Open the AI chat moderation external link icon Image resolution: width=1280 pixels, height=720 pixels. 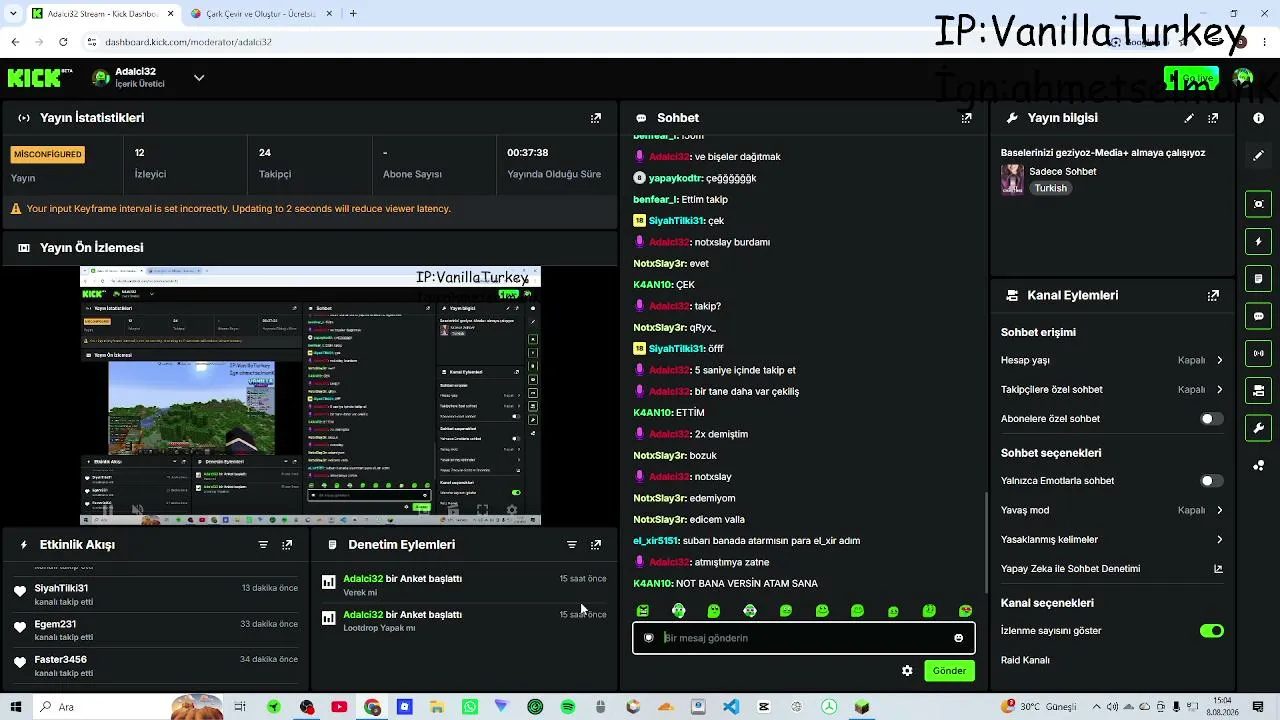[1218, 569]
